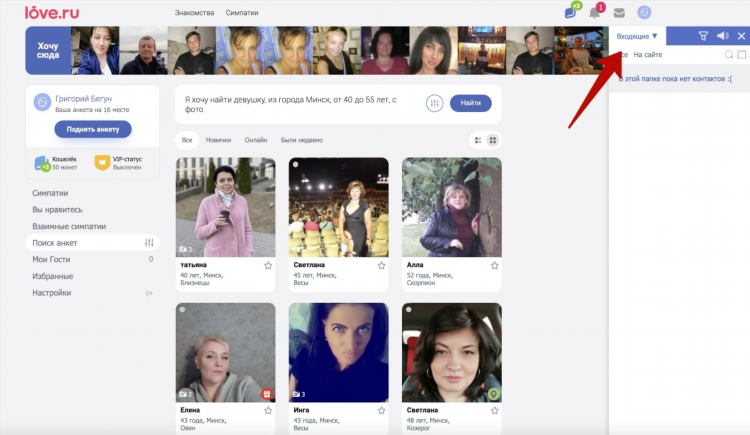Click the love.ru logo
This screenshot has width=750, height=435.
(x=52, y=12)
